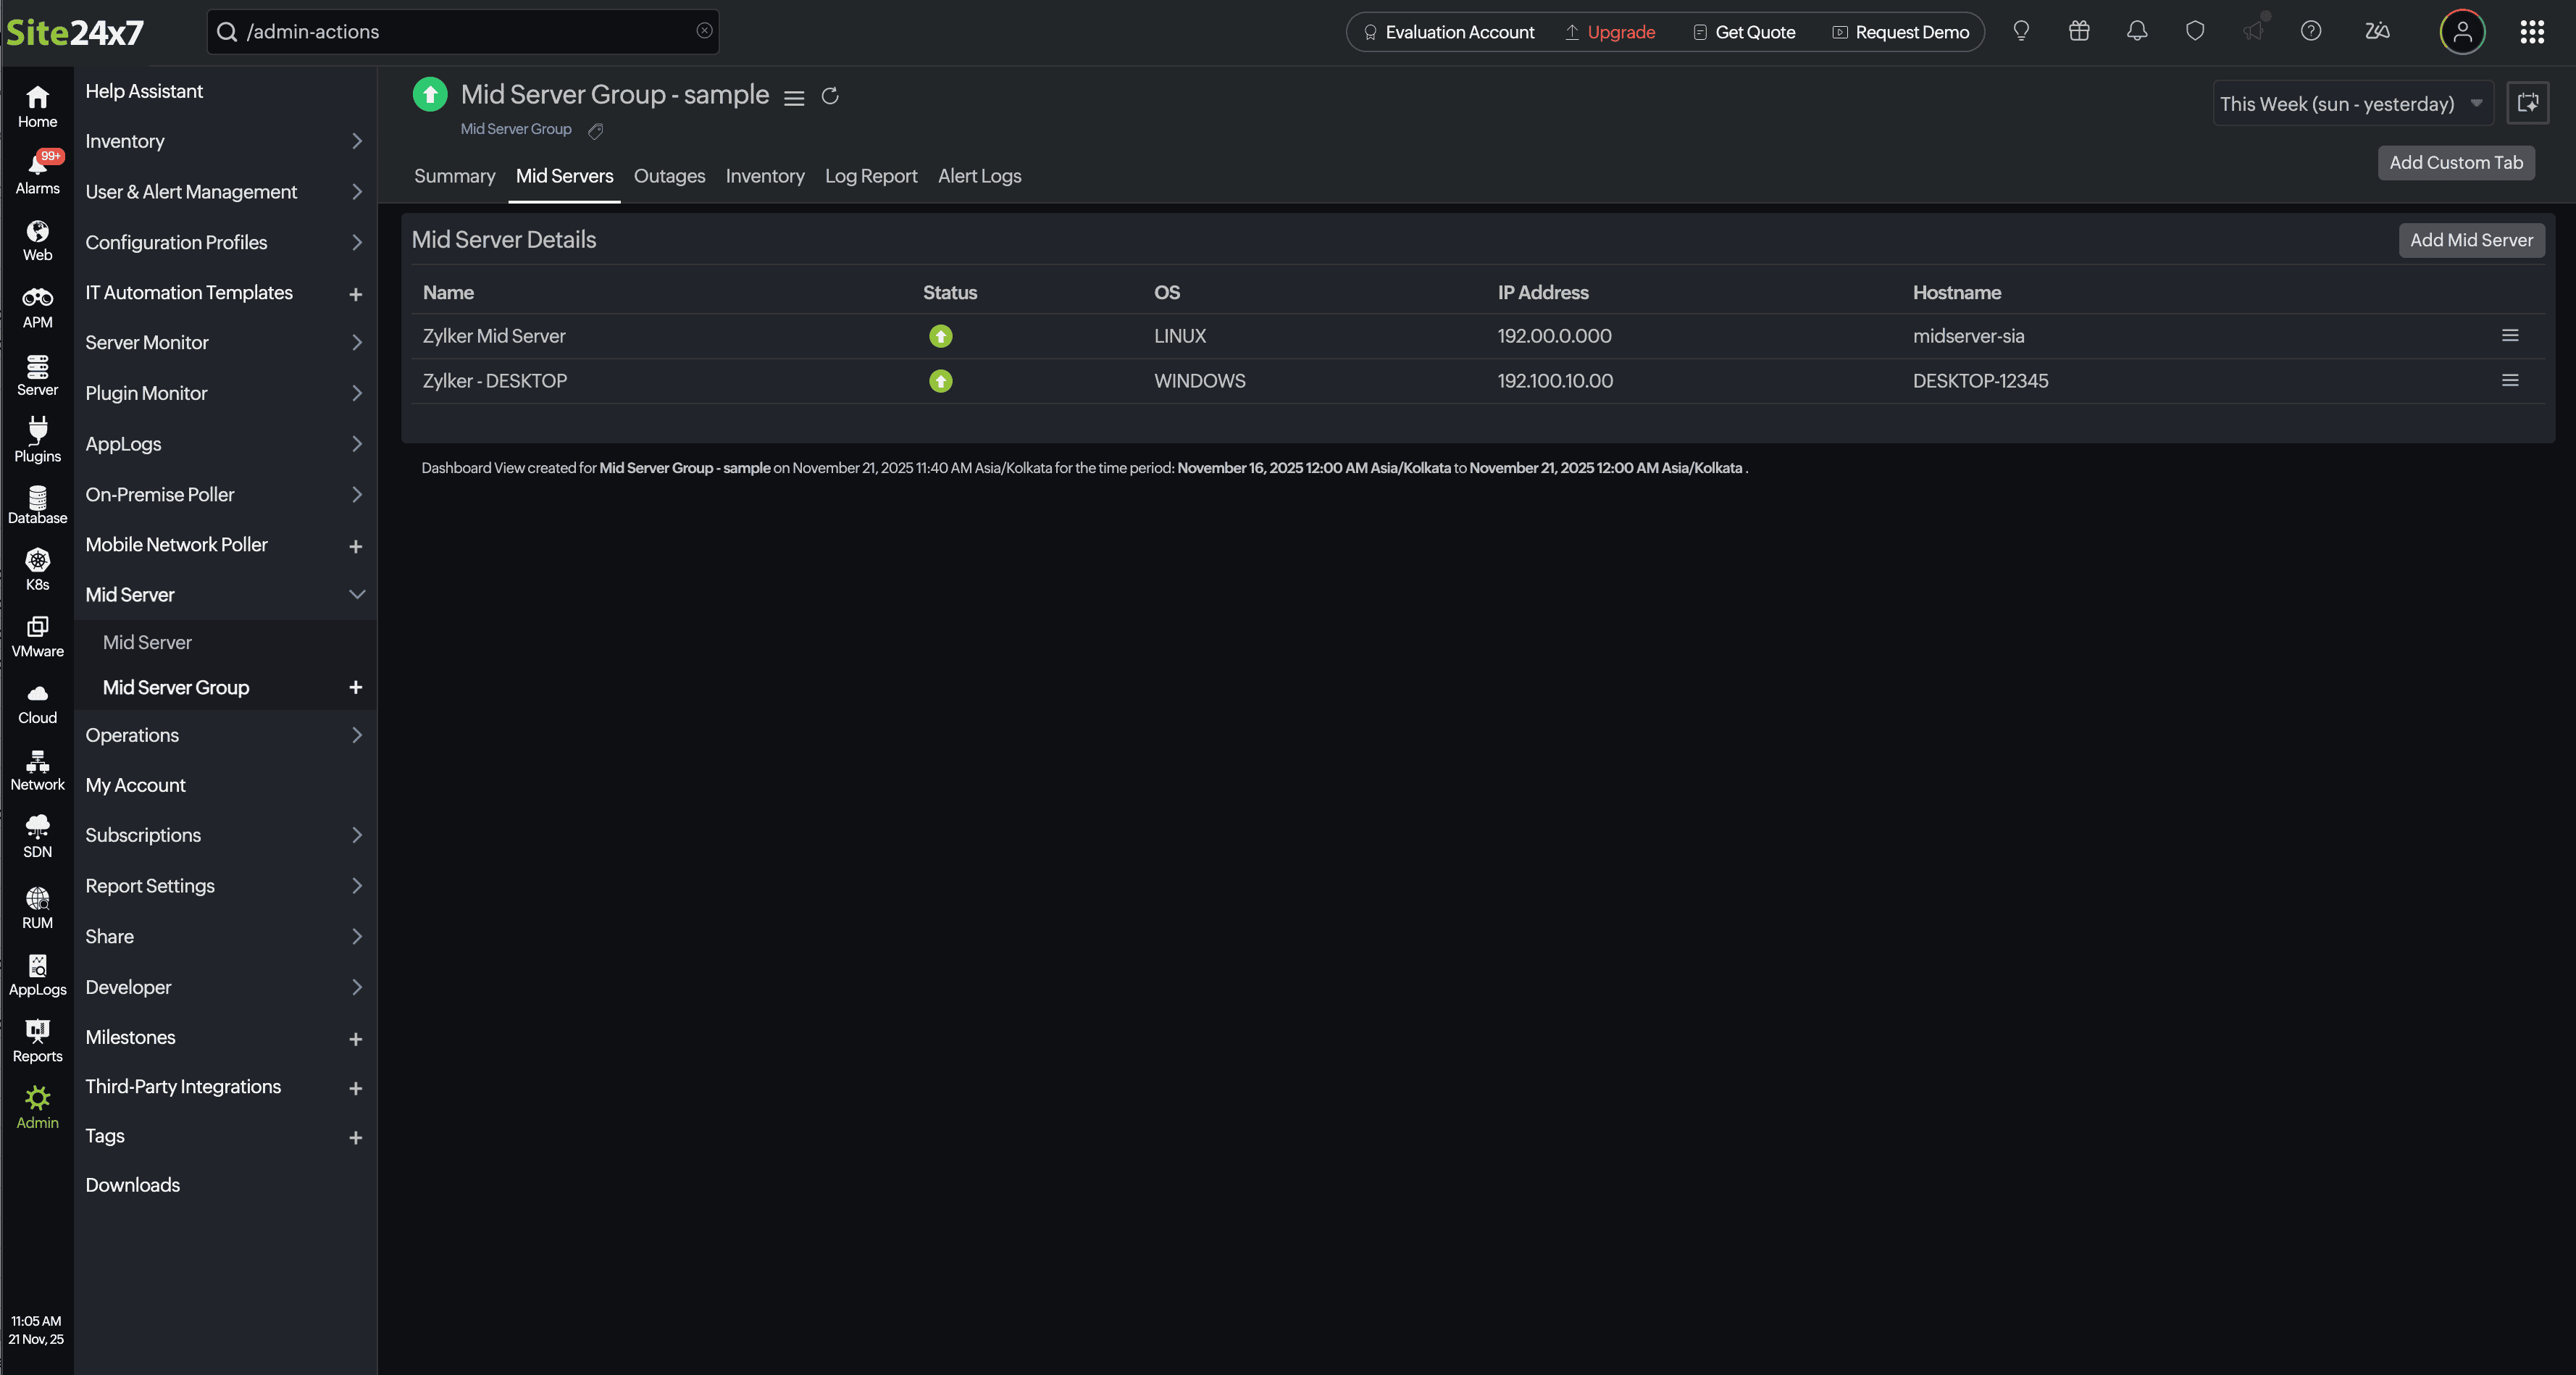Image resolution: width=2576 pixels, height=1375 pixels.
Task: Open notifications bell
Action: pos(2136,31)
